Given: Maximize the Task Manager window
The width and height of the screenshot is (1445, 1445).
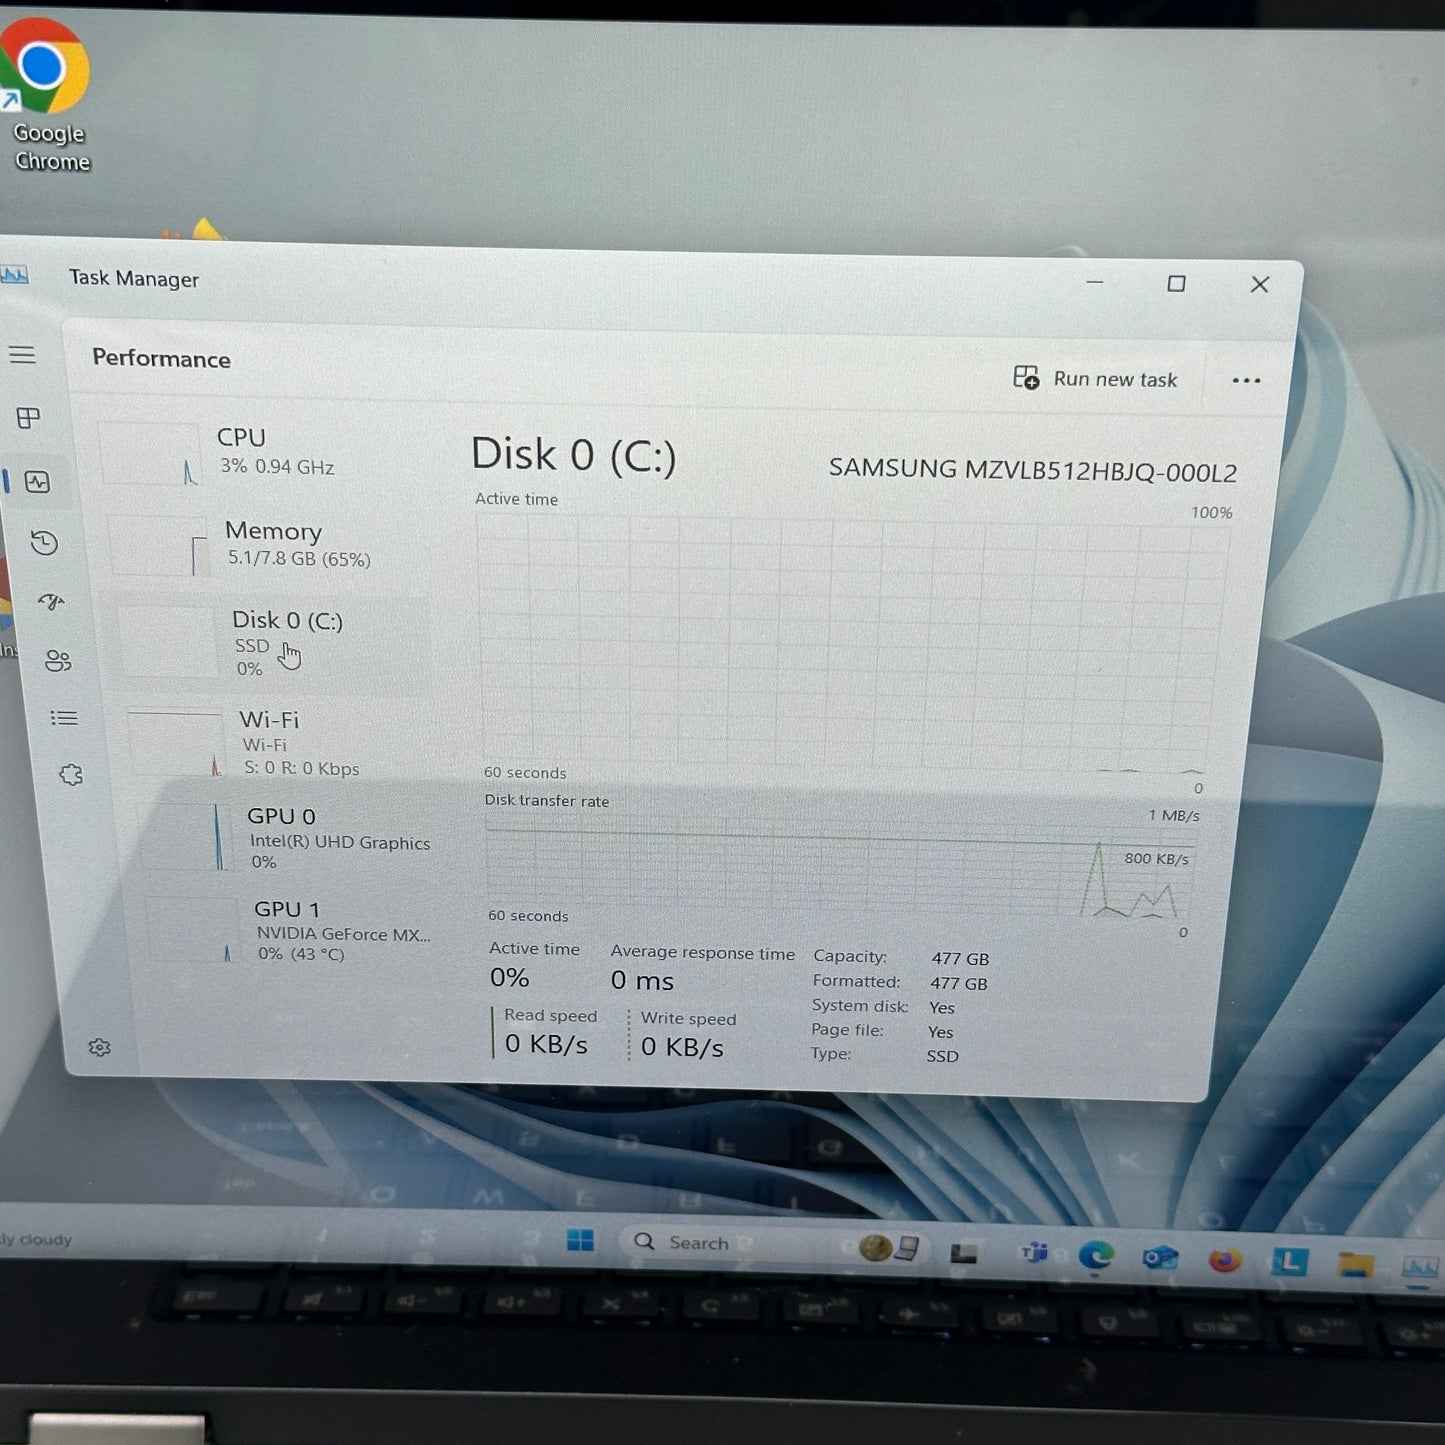Looking at the screenshot, I should pos(1177,284).
